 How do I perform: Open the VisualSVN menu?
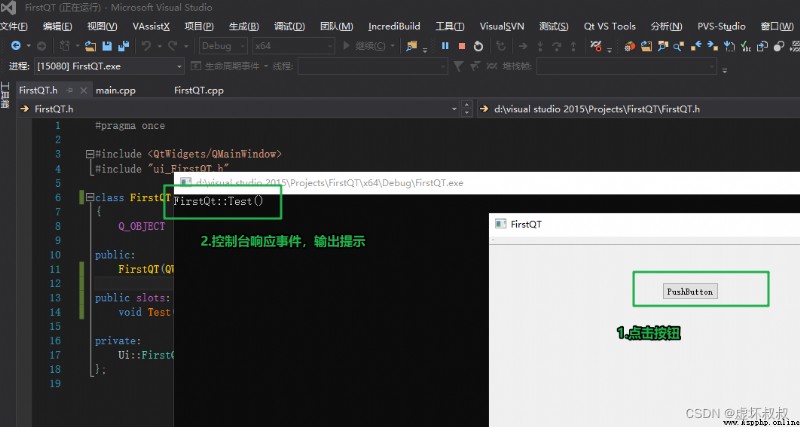502,27
